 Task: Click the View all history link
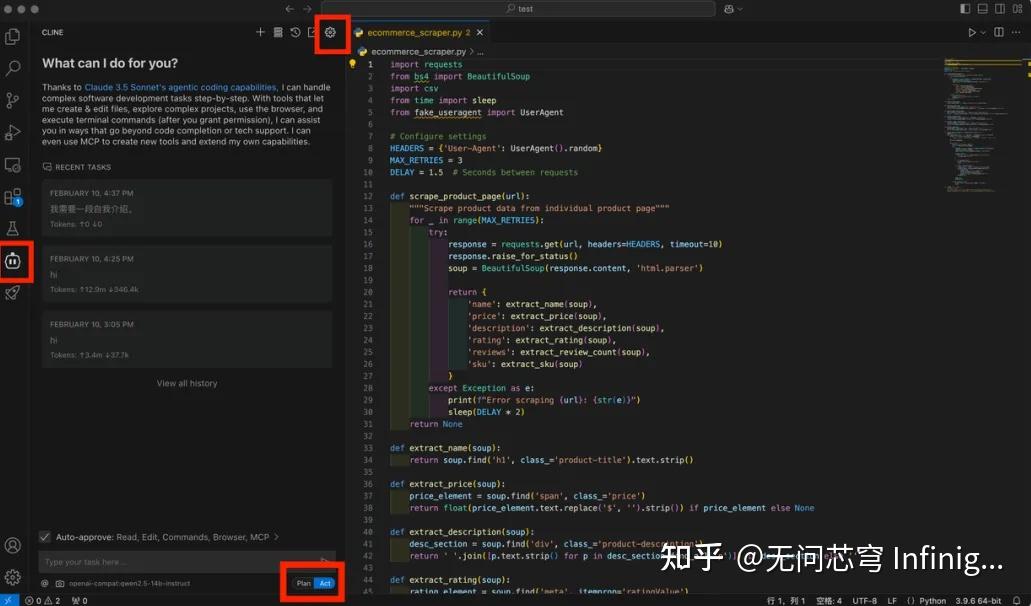click(186, 383)
